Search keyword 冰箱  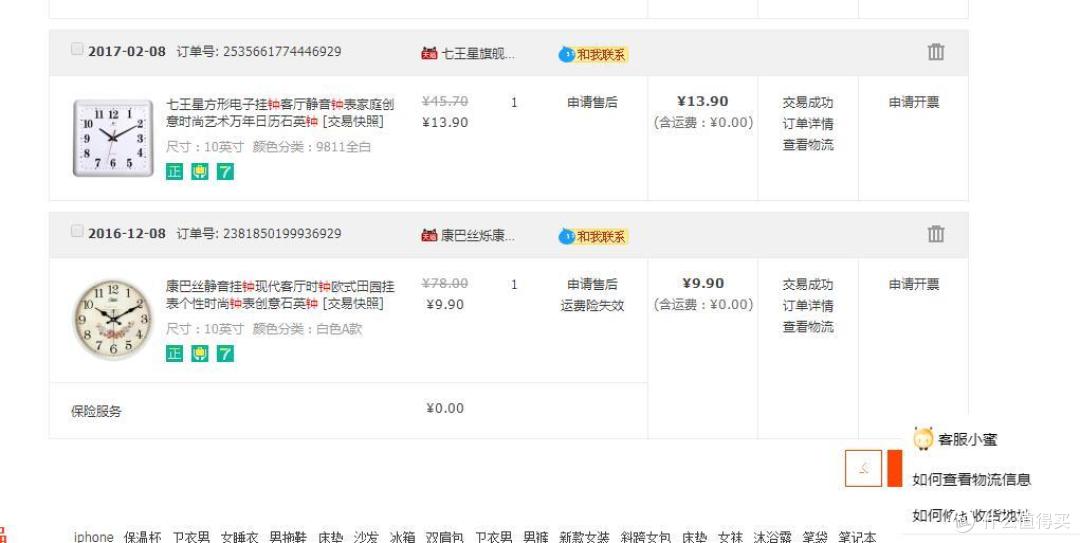tap(402, 537)
